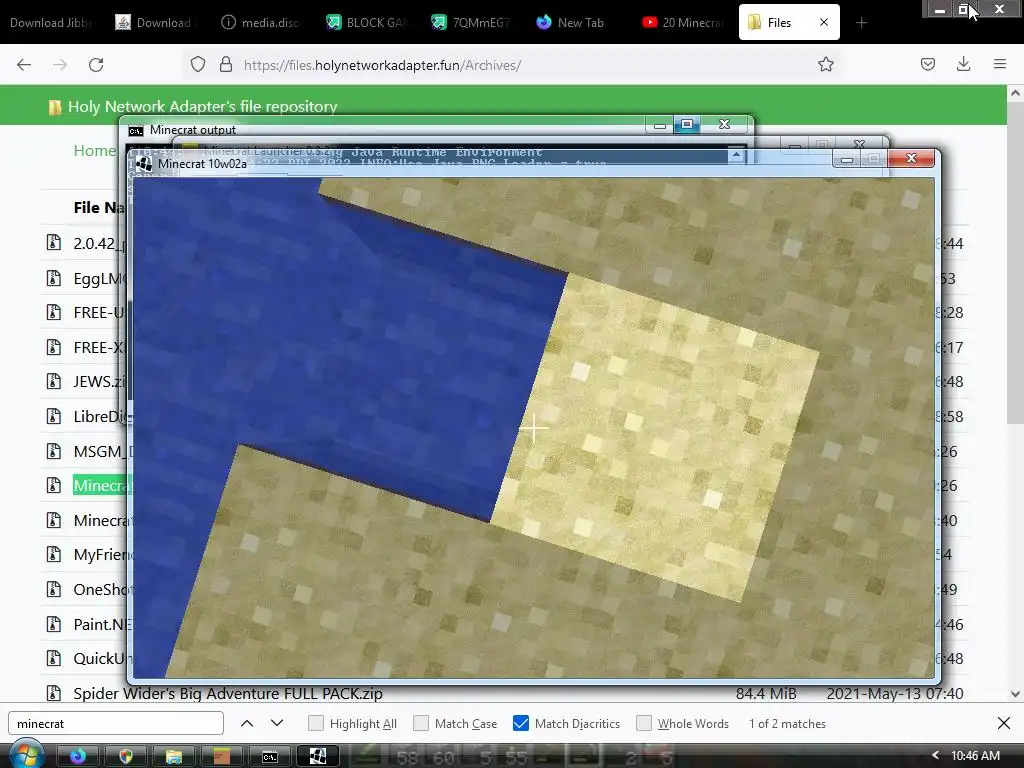Click the 10:46 AM taskbar clock

975,756
